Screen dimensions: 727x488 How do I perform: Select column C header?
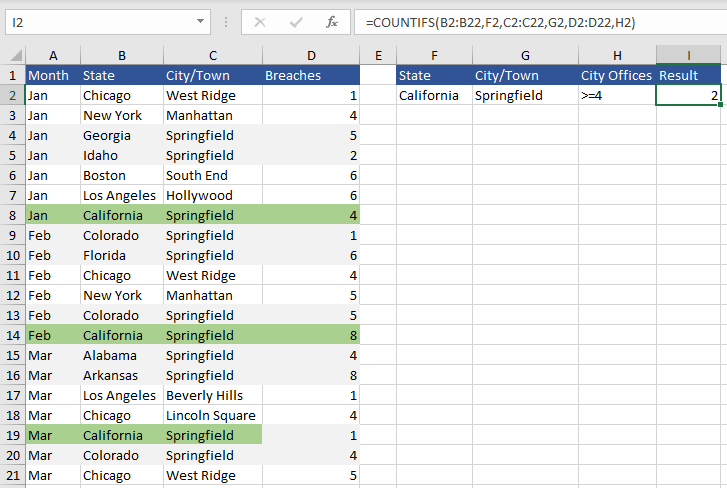click(x=213, y=56)
